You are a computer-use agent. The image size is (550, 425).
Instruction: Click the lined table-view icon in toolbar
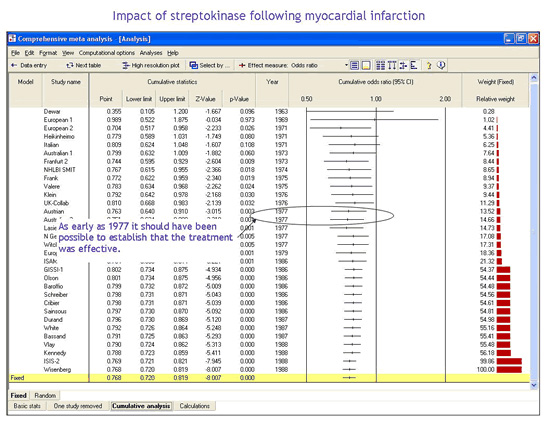355,65
